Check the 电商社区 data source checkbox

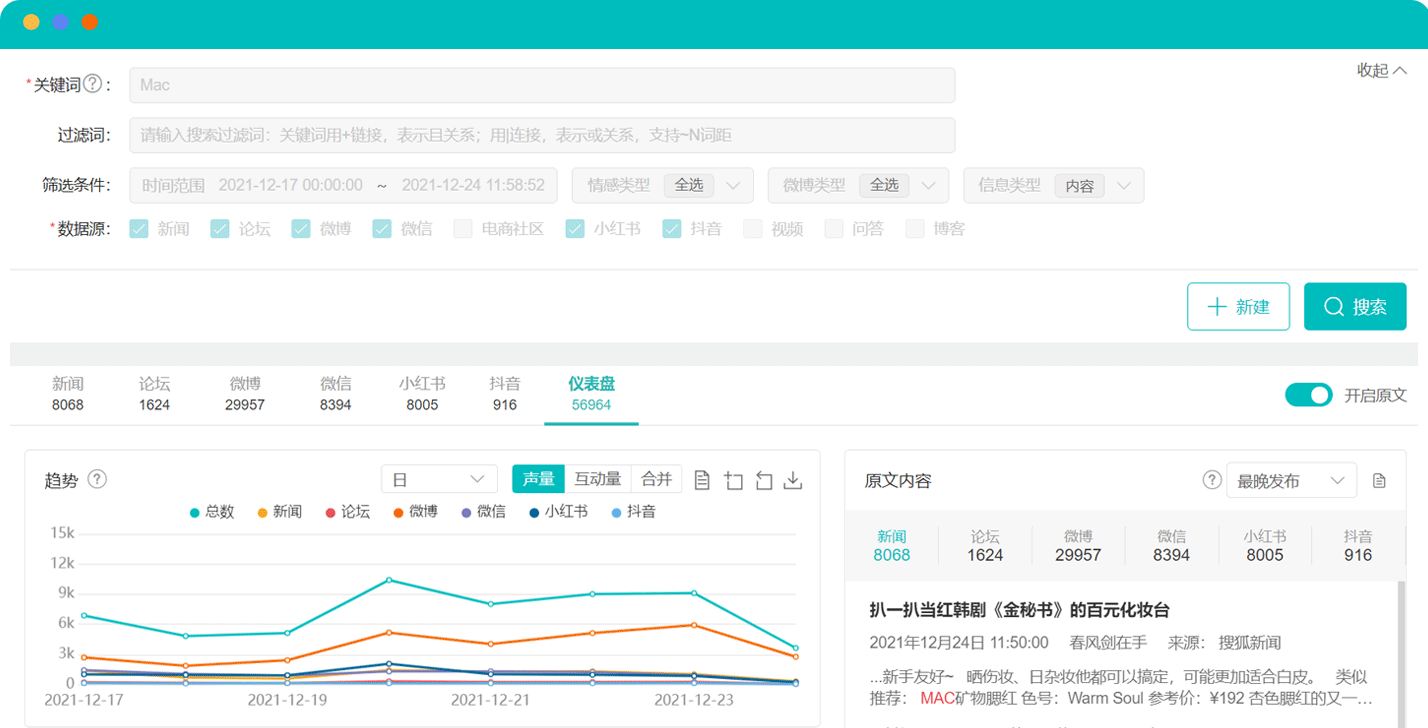(463, 229)
